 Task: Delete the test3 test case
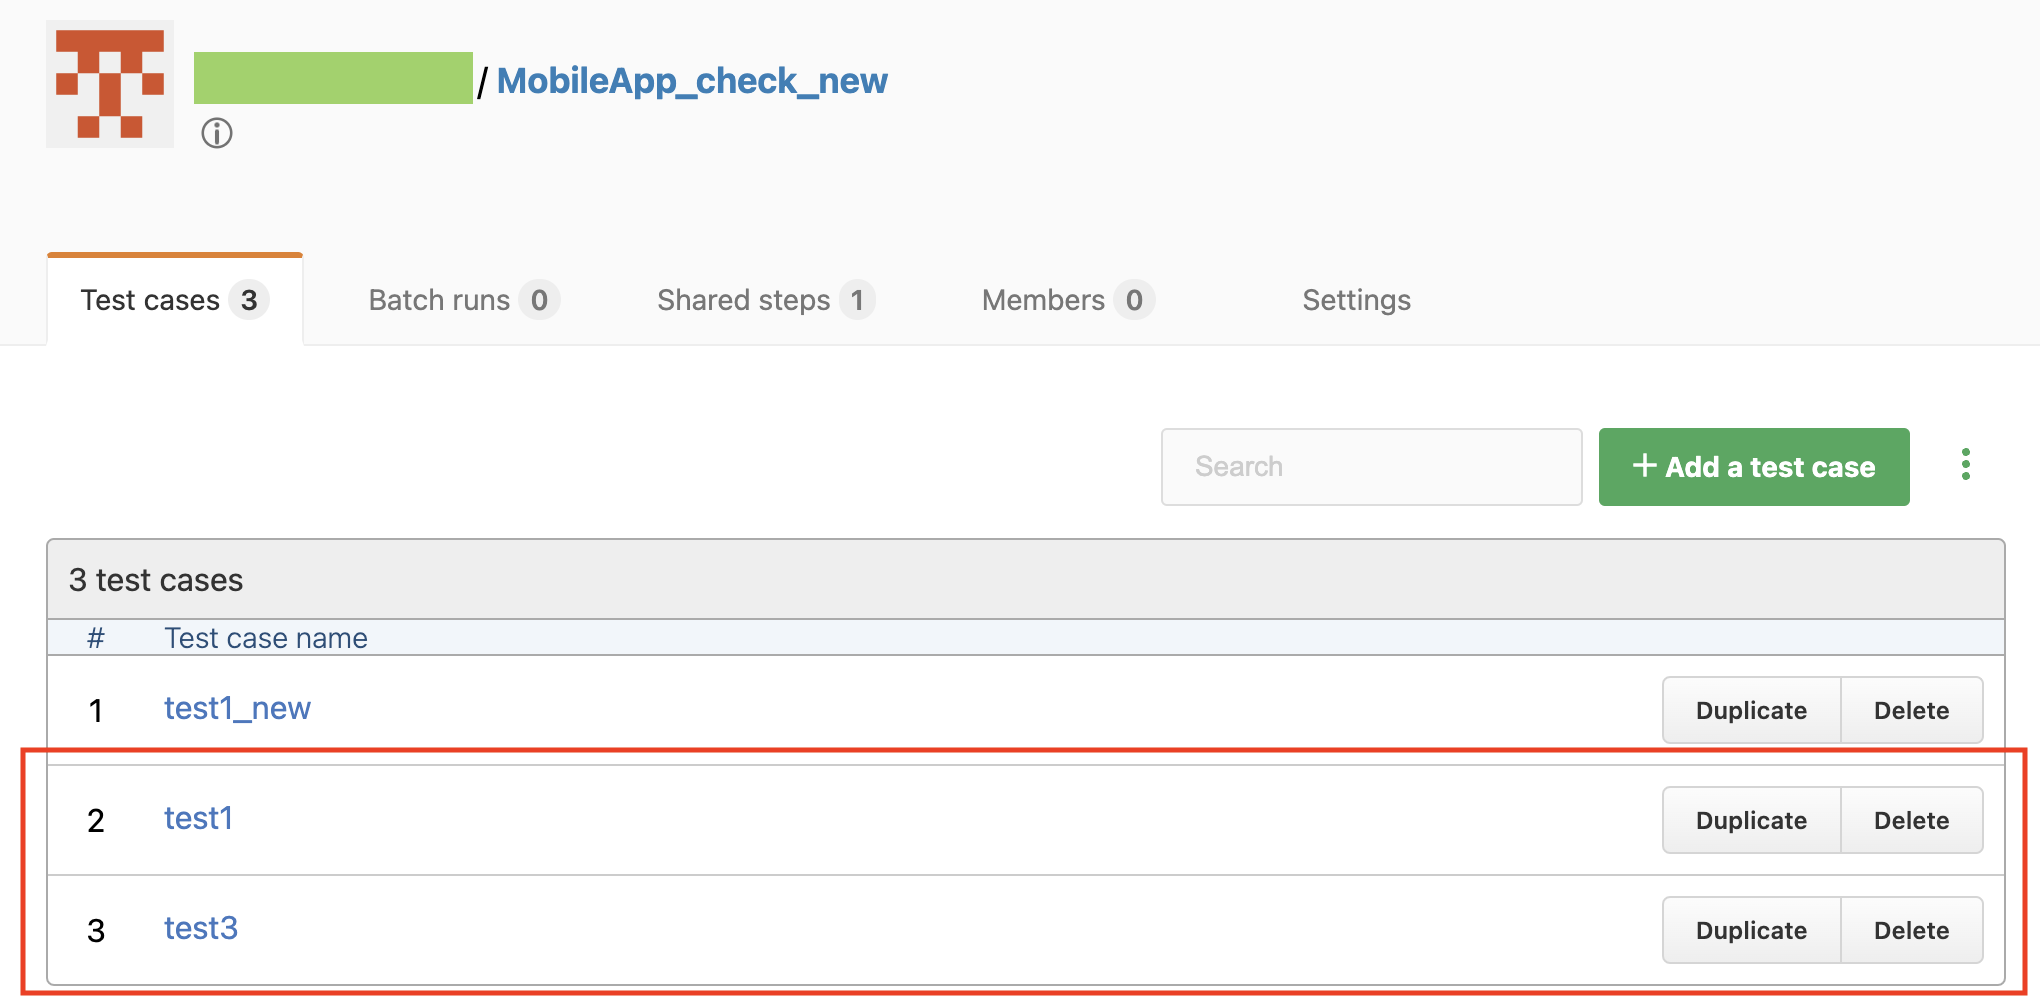coord(1911,930)
